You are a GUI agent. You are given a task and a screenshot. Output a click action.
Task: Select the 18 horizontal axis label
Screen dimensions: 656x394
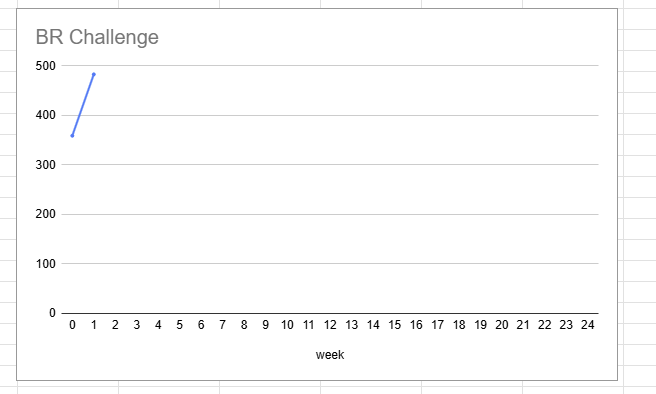(459, 325)
